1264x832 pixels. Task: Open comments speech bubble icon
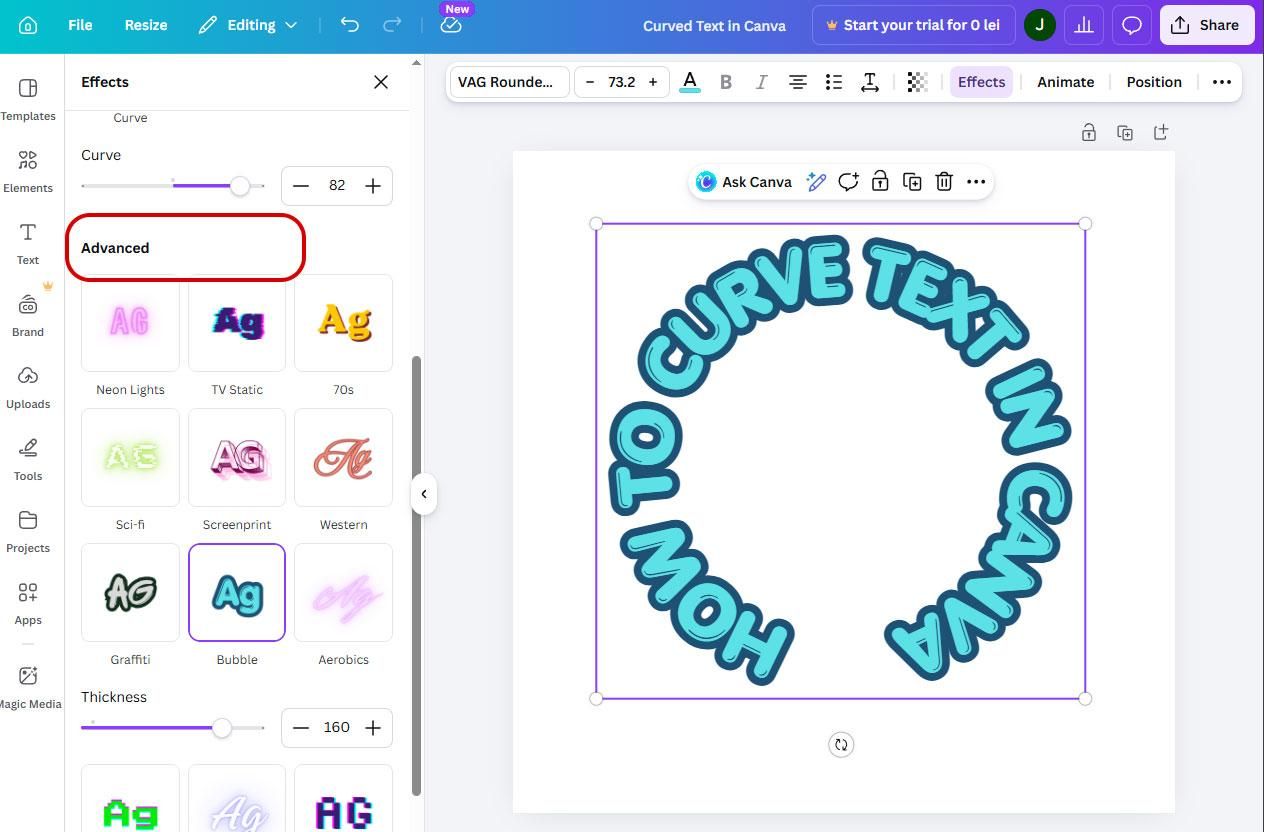point(1131,25)
